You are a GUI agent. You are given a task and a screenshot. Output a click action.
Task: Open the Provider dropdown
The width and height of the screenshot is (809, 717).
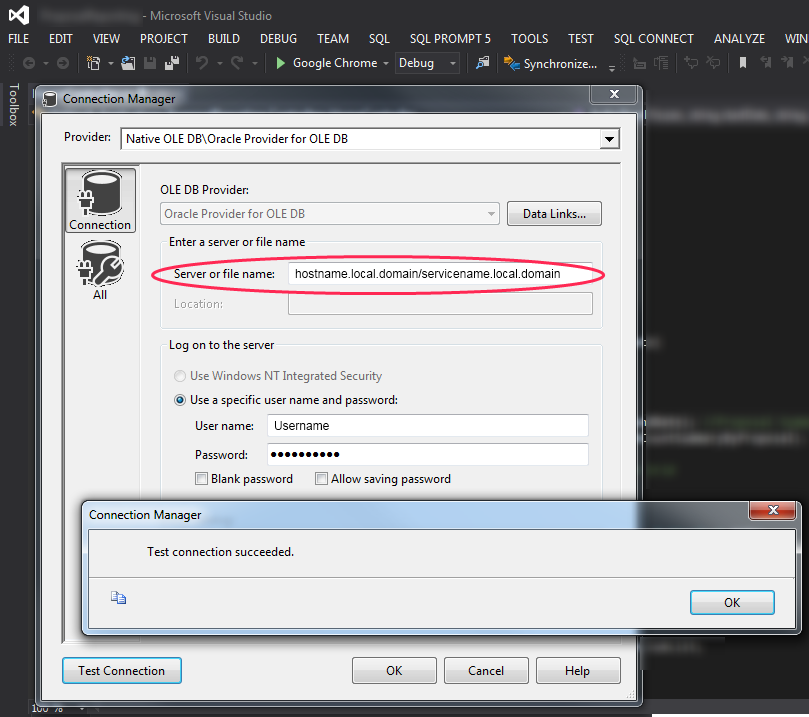609,139
